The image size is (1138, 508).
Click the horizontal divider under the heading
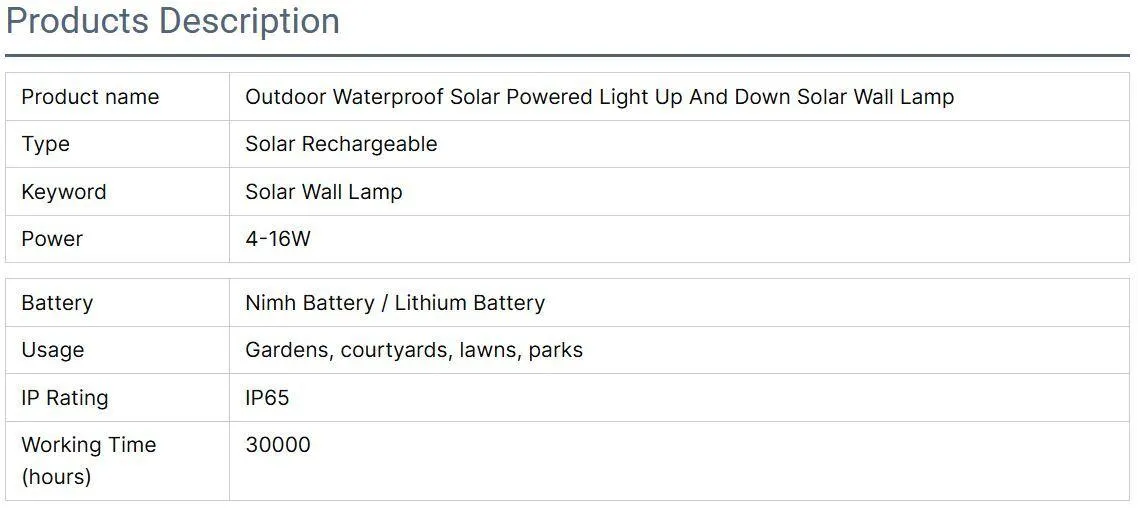click(568, 55)
